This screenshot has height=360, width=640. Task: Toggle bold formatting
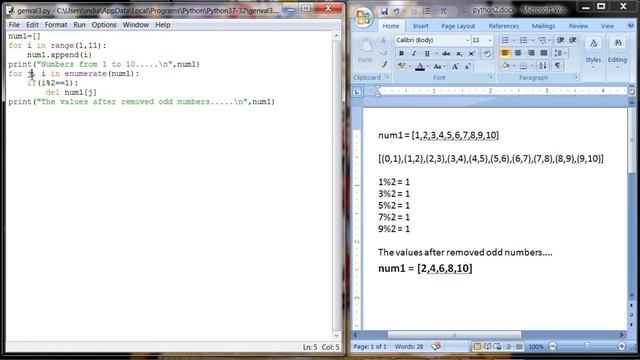coord(401,53)
